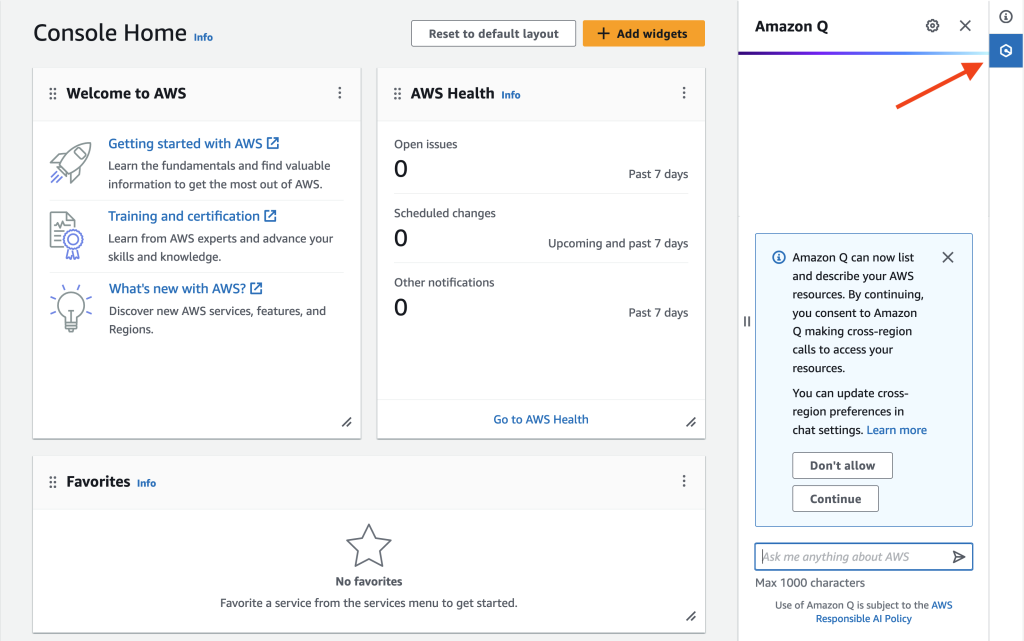The image size is (1024, 641).
Task: Select the Amazon Q sidebar icon
Action: [x=1005, y=50]
